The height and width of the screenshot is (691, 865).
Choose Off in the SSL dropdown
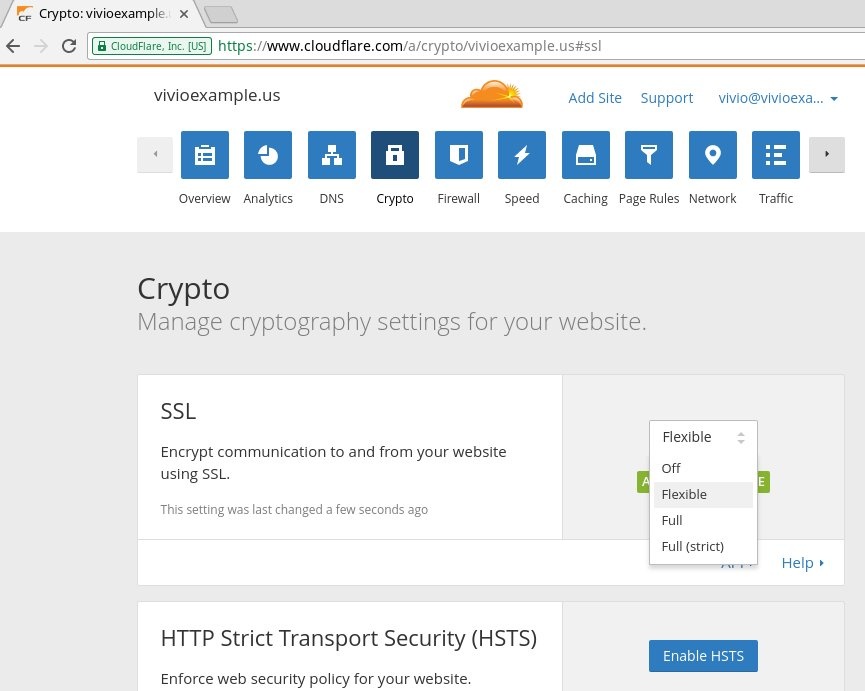click(x=703, y=468)
